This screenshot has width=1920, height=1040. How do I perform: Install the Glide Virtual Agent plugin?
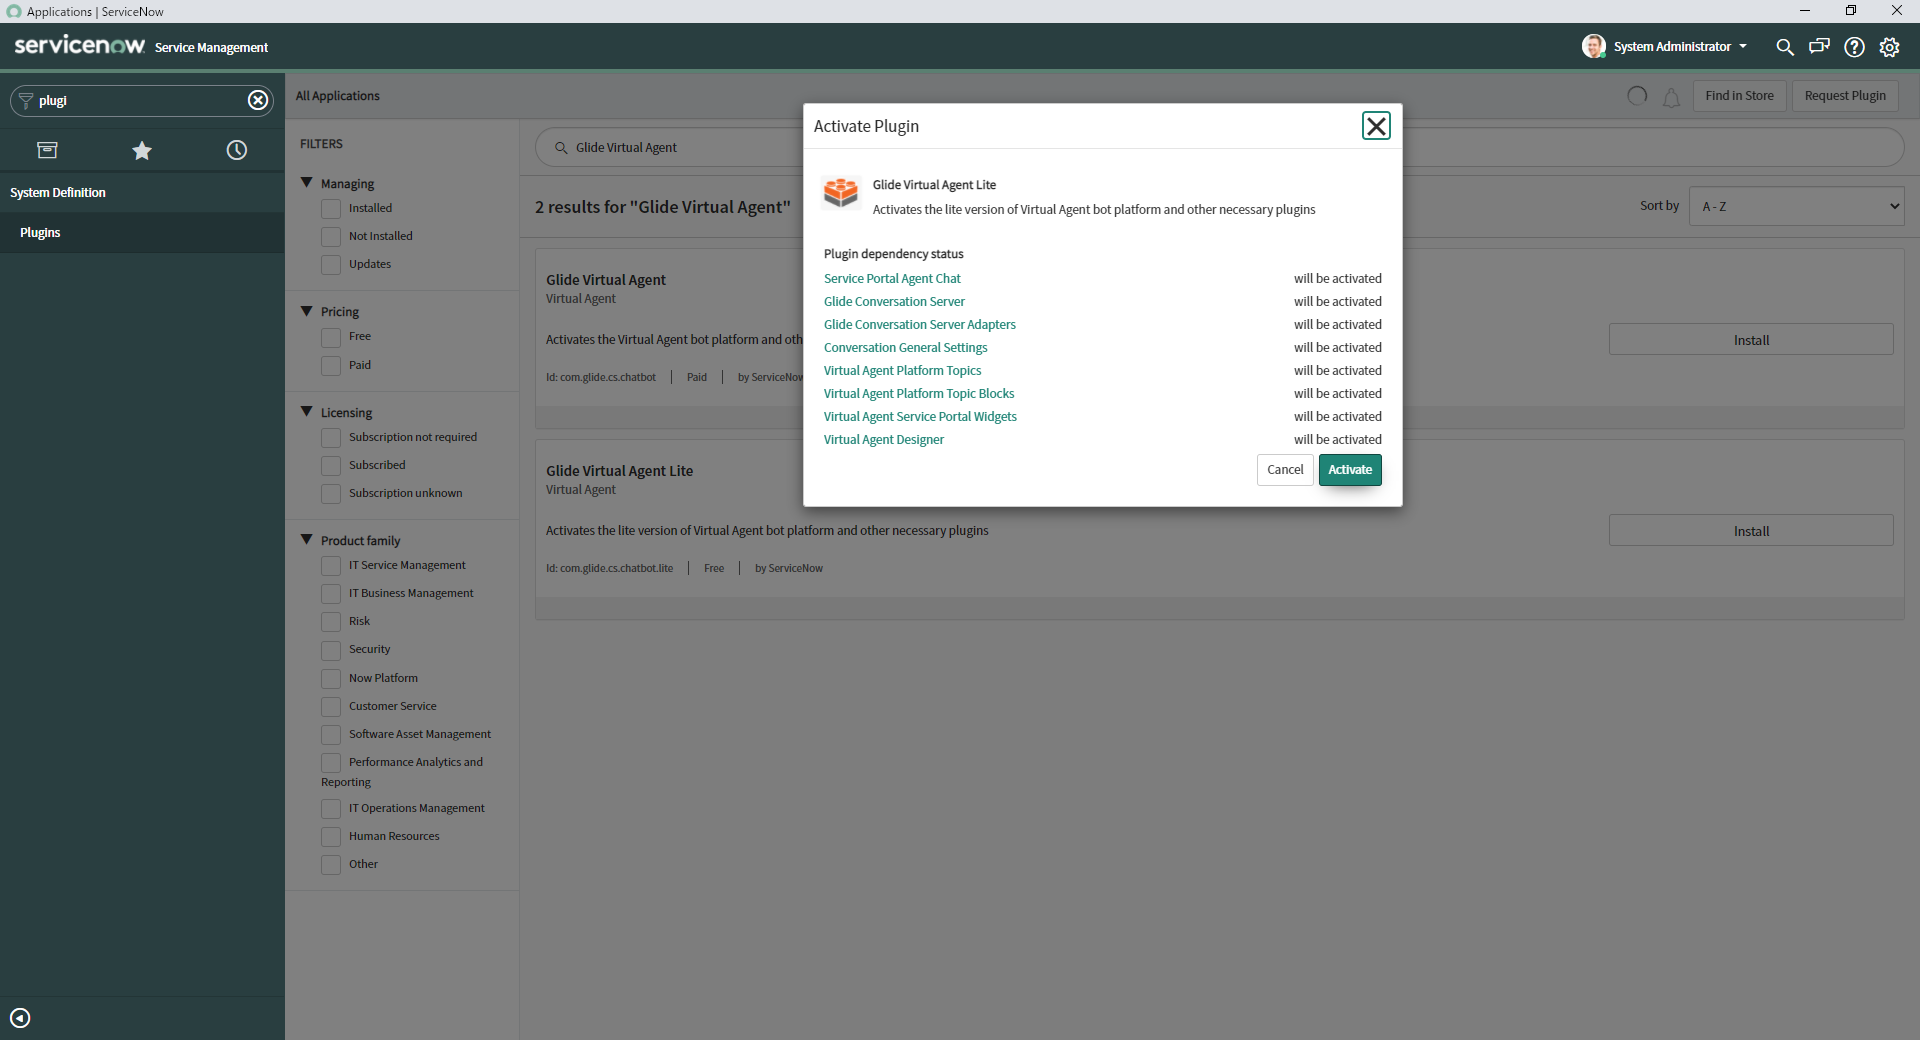pos(1751,340)
